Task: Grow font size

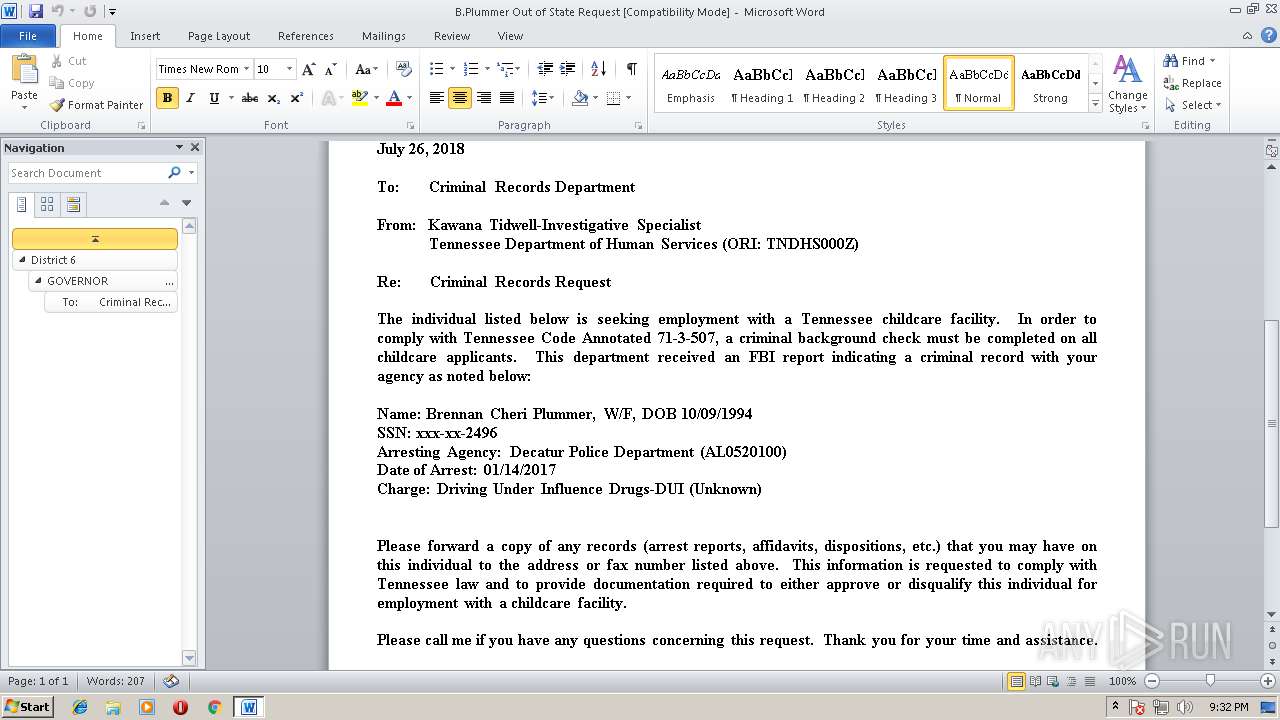Action: click(309, 69)
